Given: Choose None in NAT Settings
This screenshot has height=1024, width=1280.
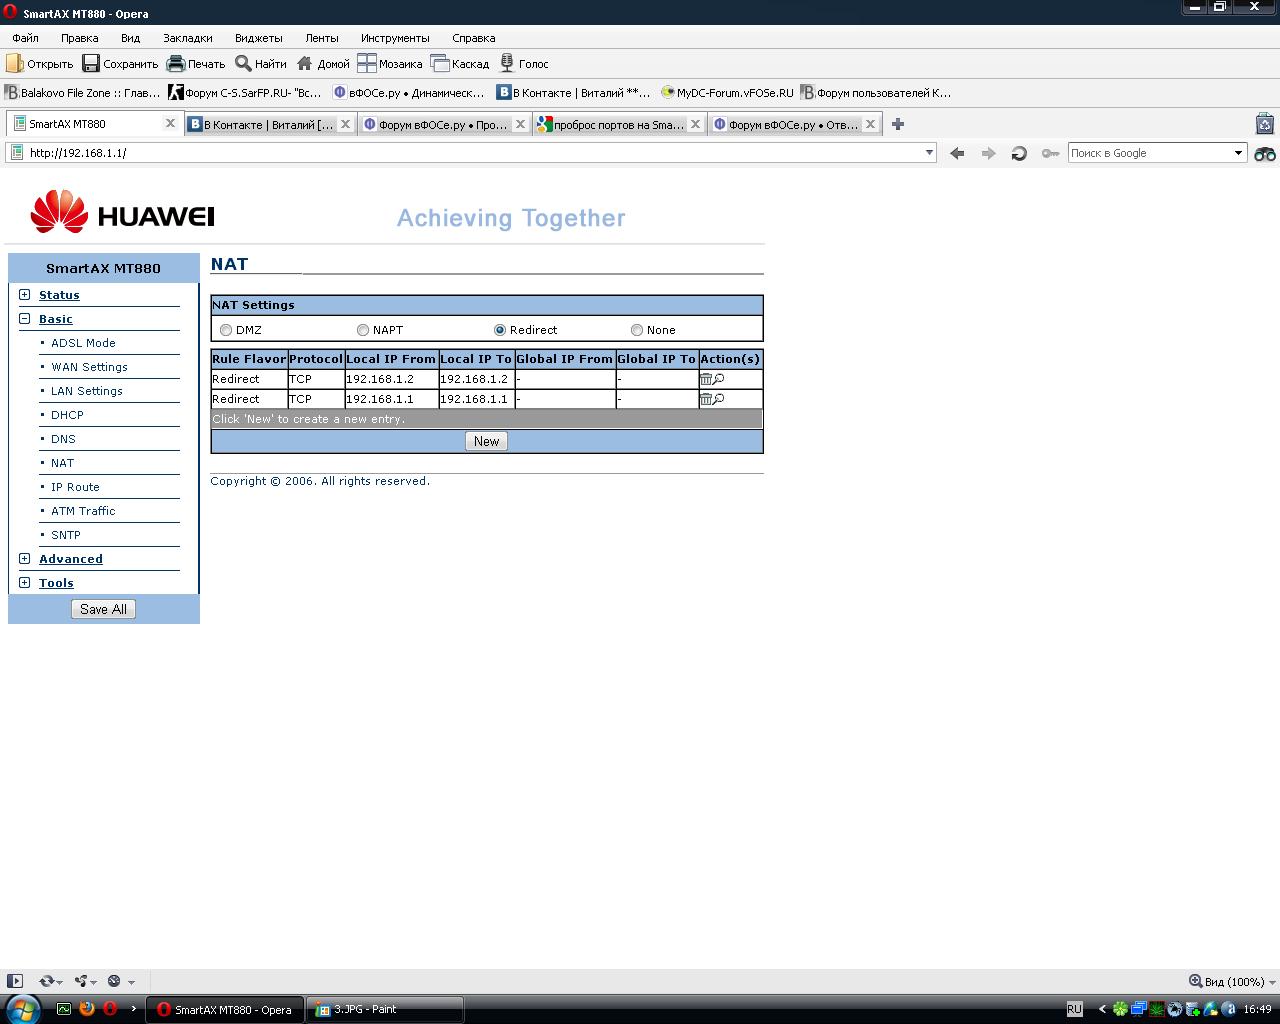Looking at the screenshot, I should point(637,330).
